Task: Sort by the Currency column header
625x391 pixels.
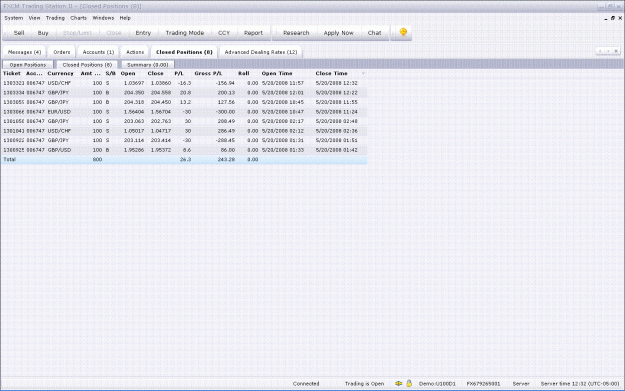Action: click(x=60, y=73)
